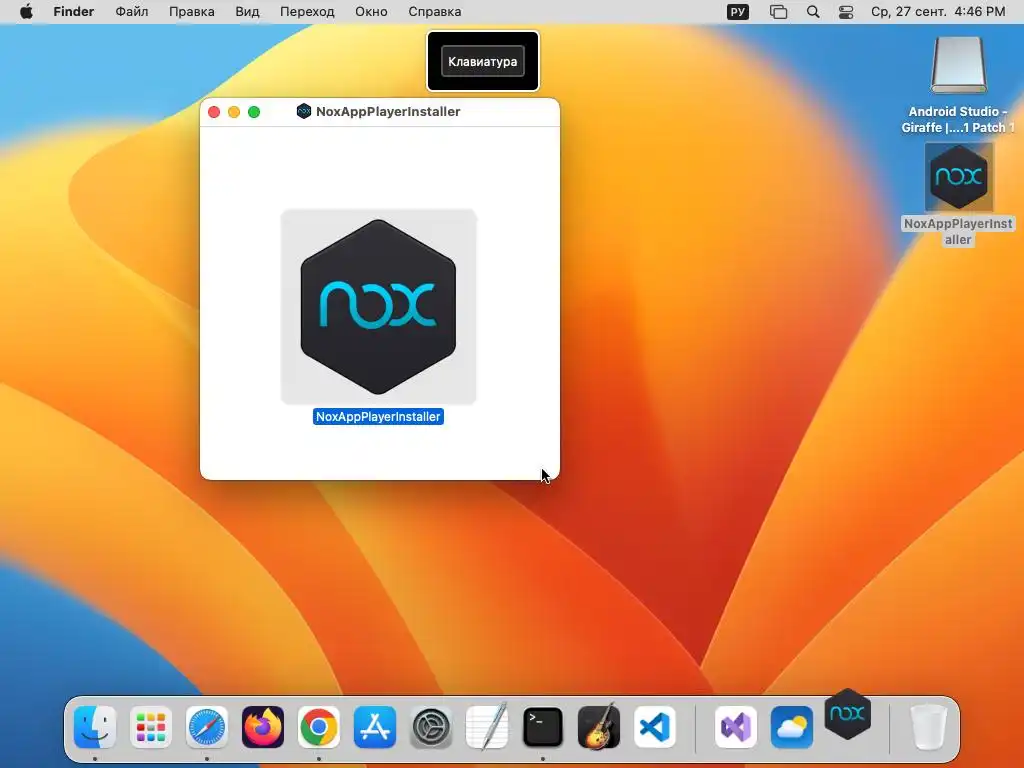The width and height of the screenshot is (1024, 768).
Task: Open Finder from the Dock
Action: point(95,727)
